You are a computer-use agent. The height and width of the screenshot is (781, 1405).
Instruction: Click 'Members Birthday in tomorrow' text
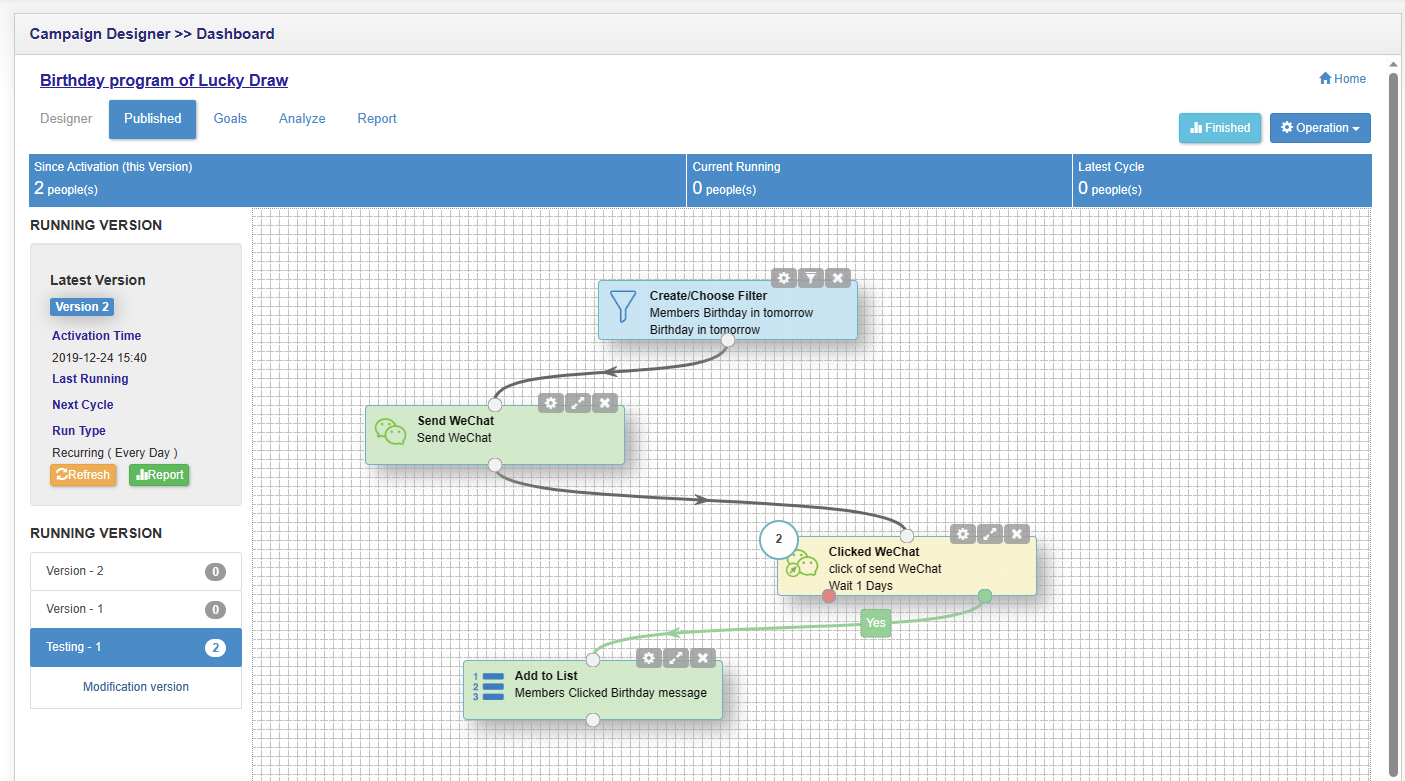731,313
